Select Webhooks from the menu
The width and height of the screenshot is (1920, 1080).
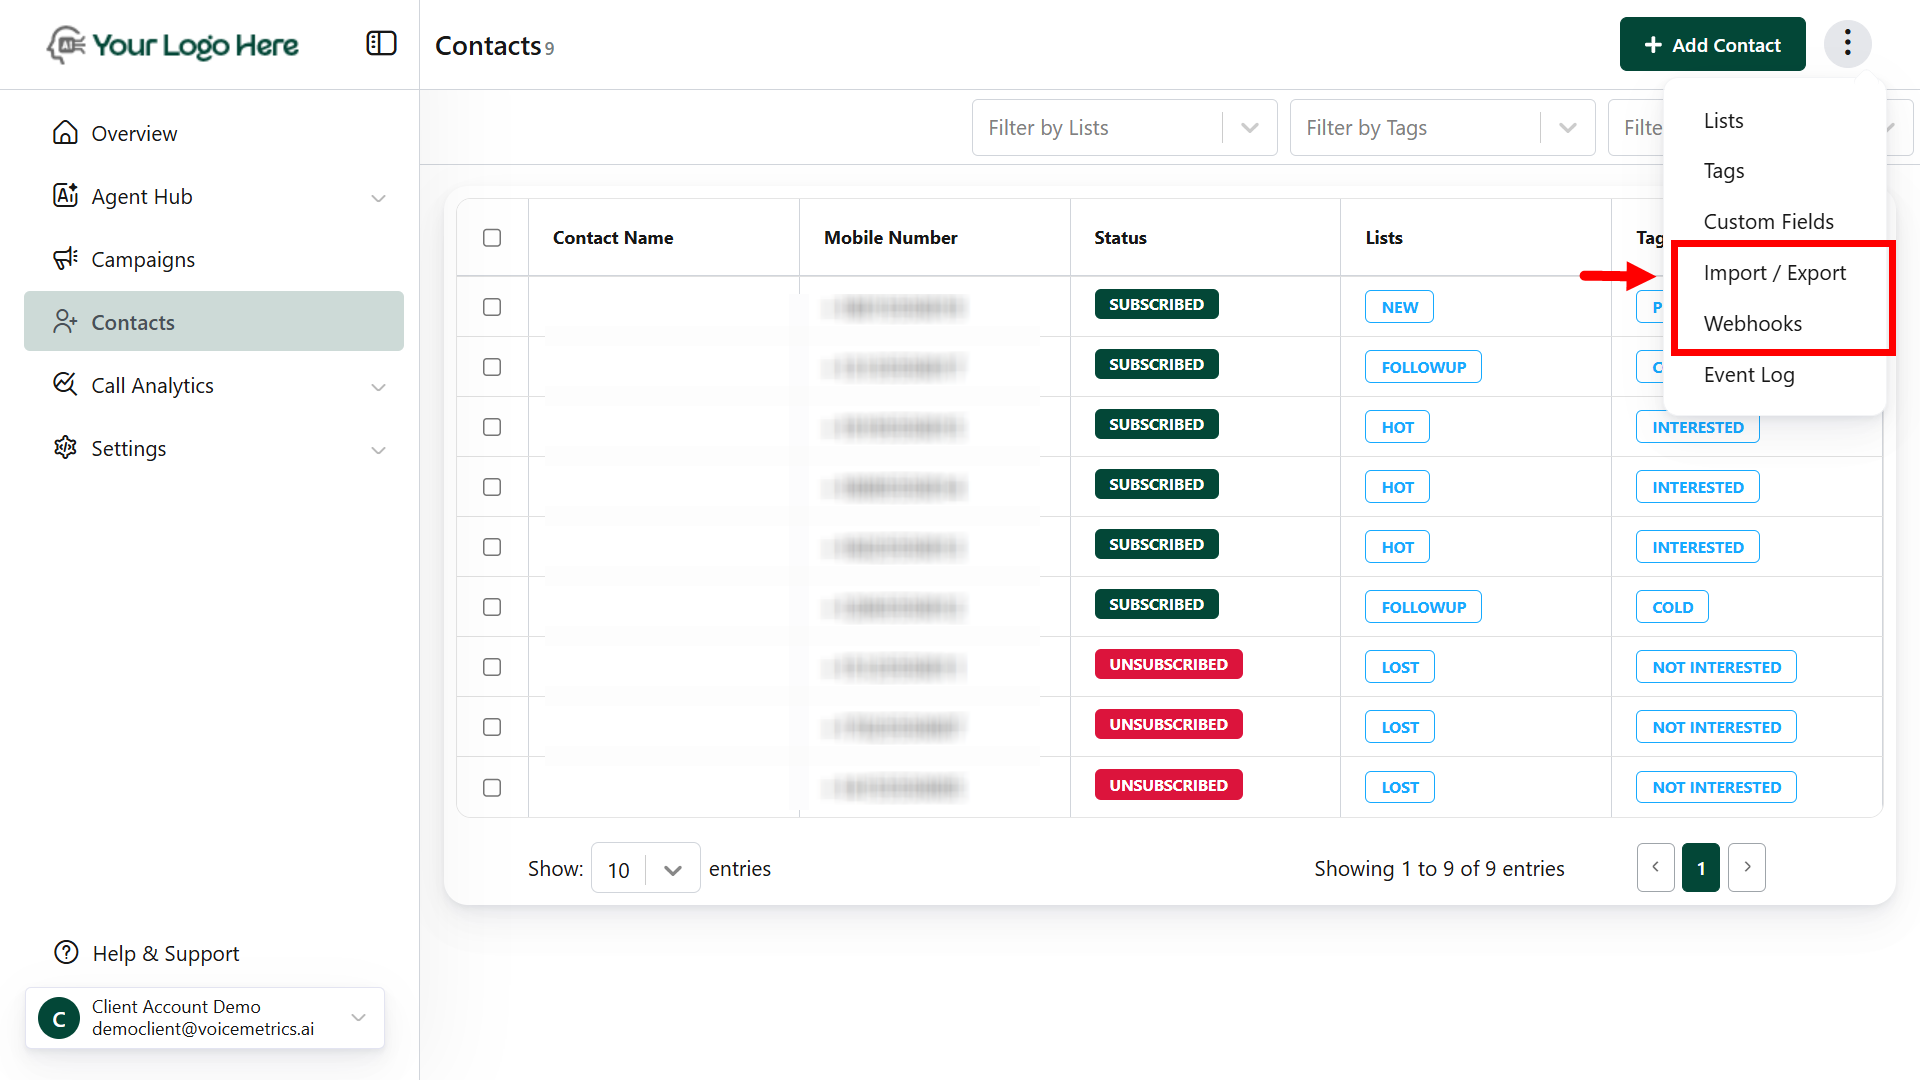tap(1752, 324)
